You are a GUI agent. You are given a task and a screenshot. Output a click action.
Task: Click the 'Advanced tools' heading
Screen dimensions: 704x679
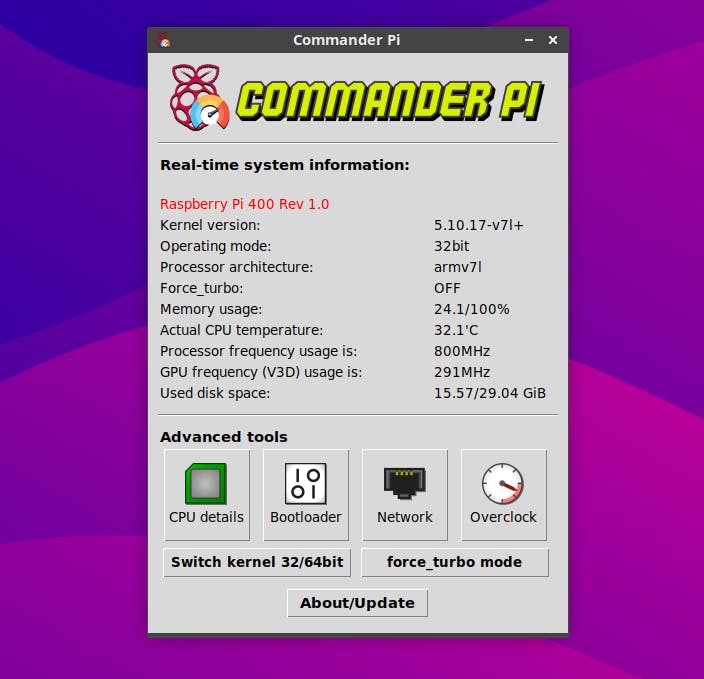224,437
